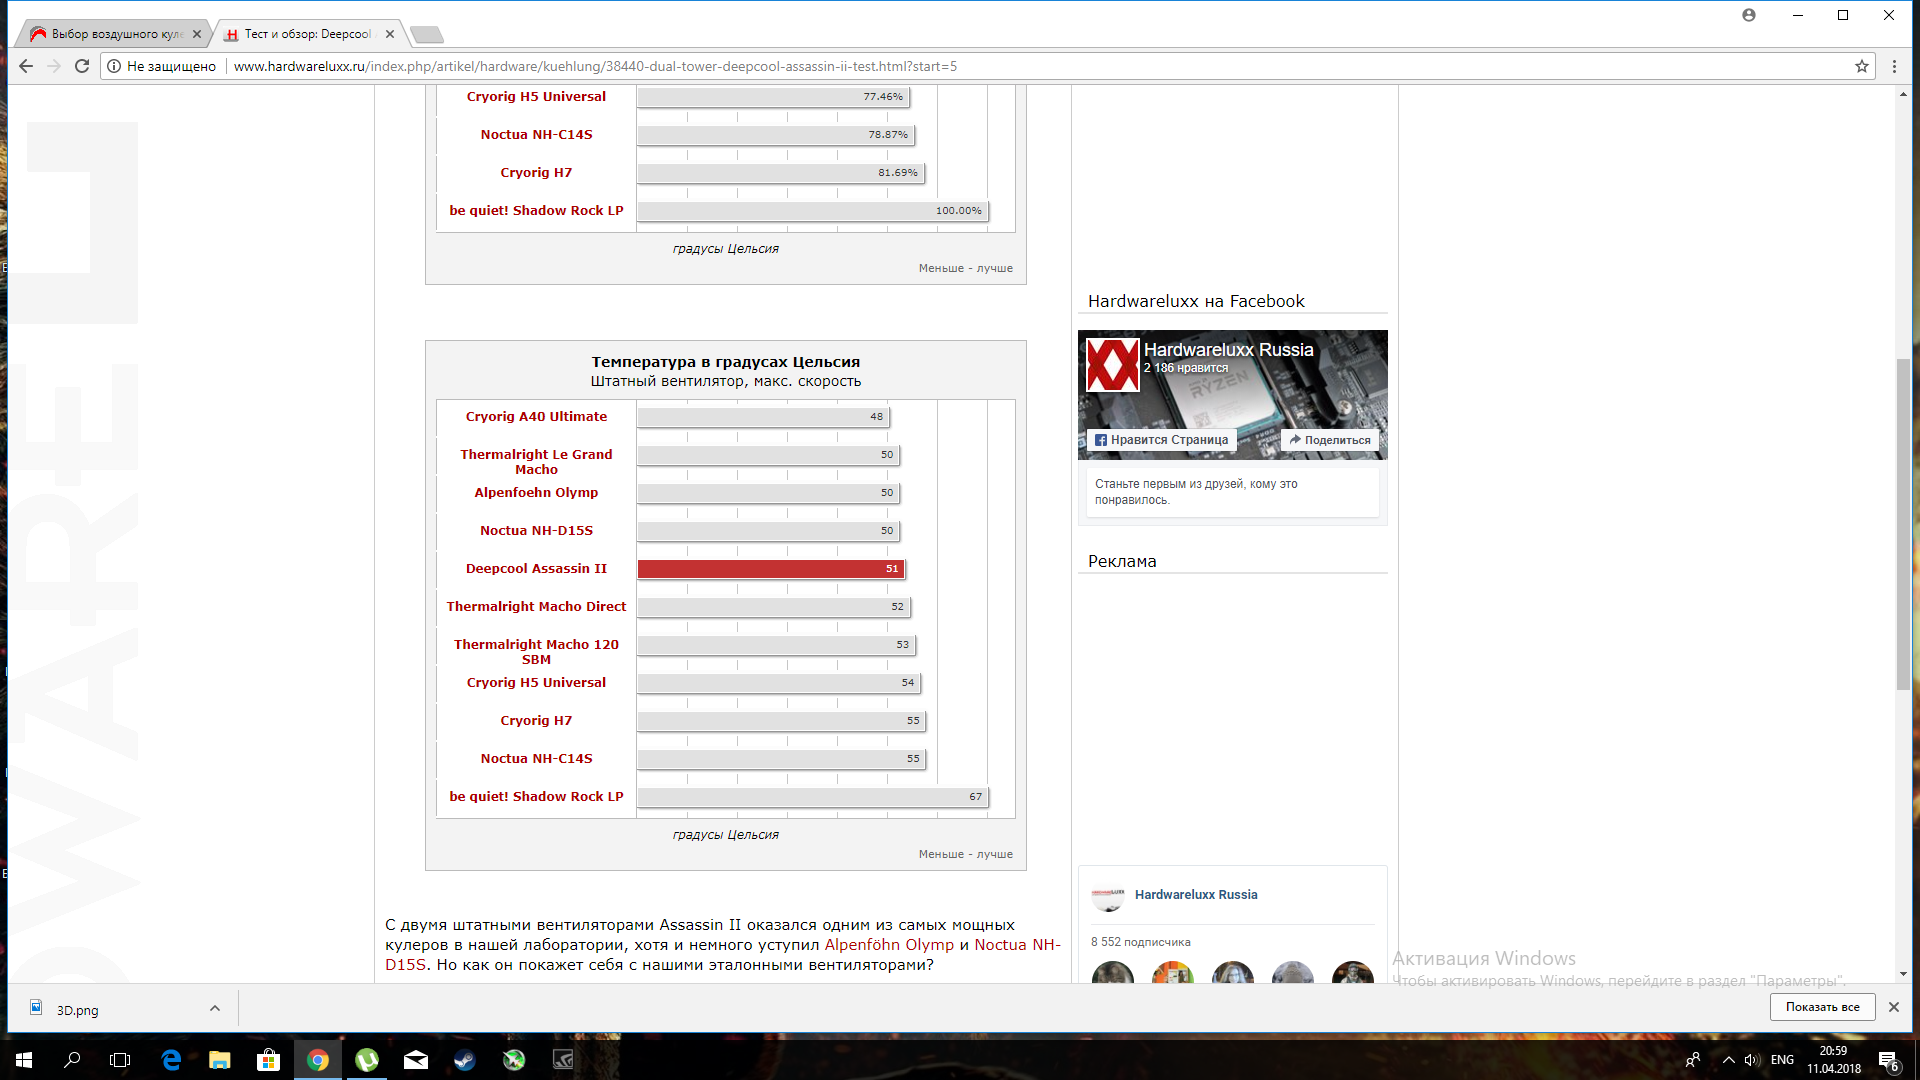Open Chrome three-dot menu
The height and width of the screenshot is (1080, 1920).
[1894, 66]
